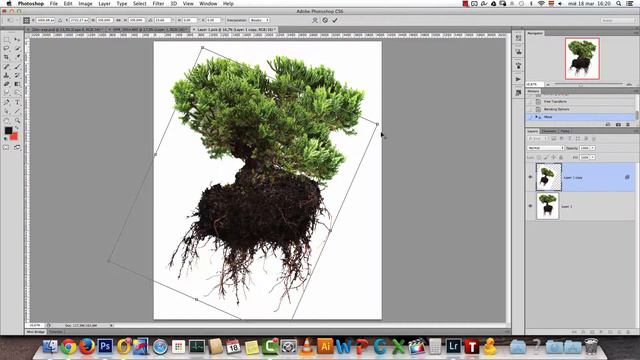
Task: Open the Normal blend mode dropdown
Action: [x=546, y=148]
